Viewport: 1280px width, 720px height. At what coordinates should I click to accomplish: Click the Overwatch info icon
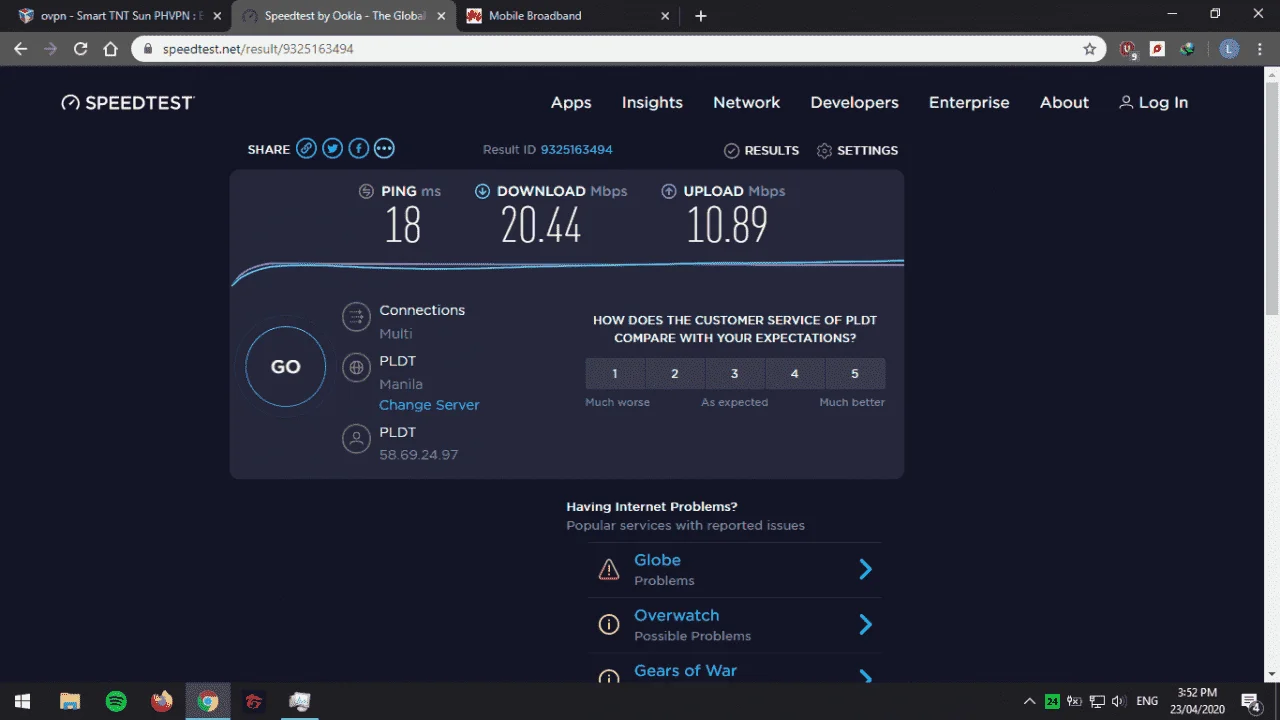pyautogui.click(x=608, y=625)
